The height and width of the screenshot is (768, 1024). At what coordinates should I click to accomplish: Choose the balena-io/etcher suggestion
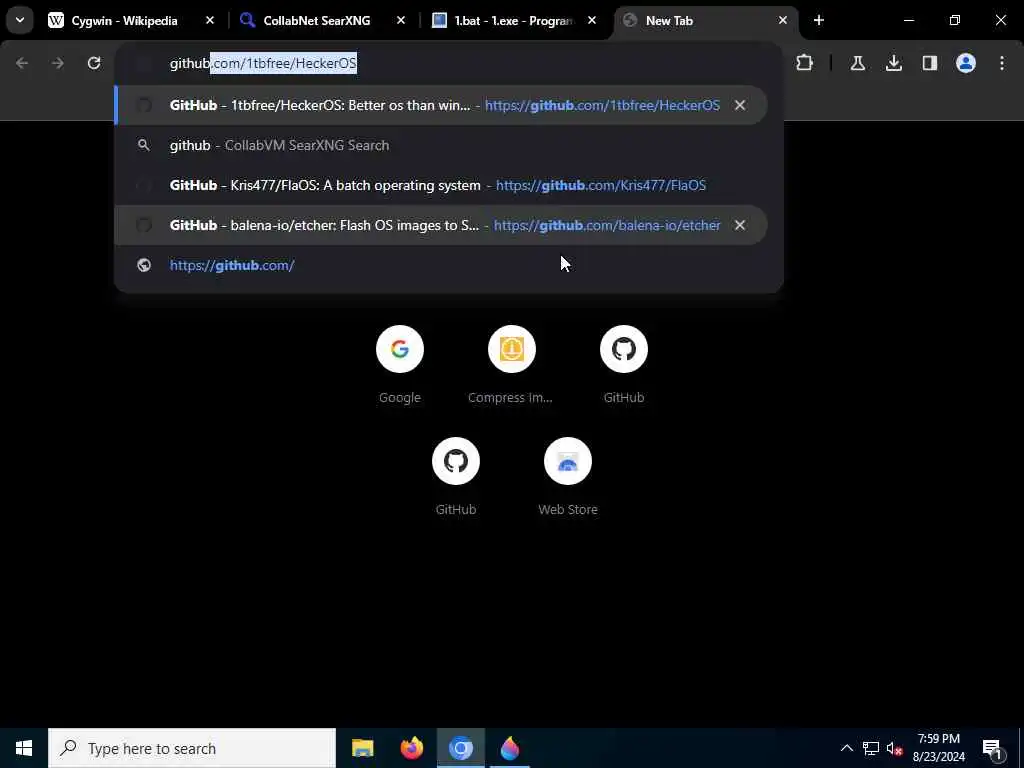click(x=441, y=225)
